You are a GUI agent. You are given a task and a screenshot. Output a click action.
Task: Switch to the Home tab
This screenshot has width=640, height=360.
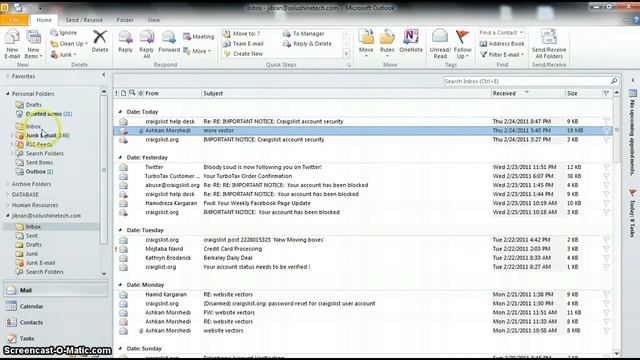[44, 20]
